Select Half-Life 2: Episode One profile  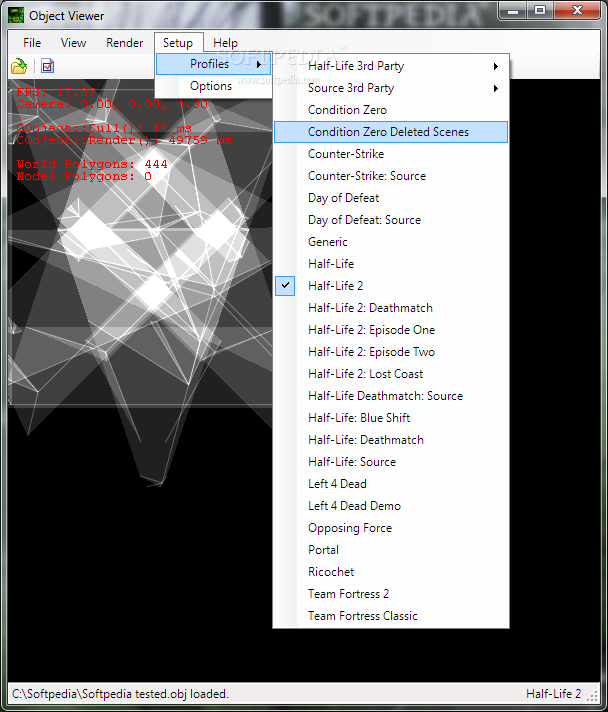391,330
